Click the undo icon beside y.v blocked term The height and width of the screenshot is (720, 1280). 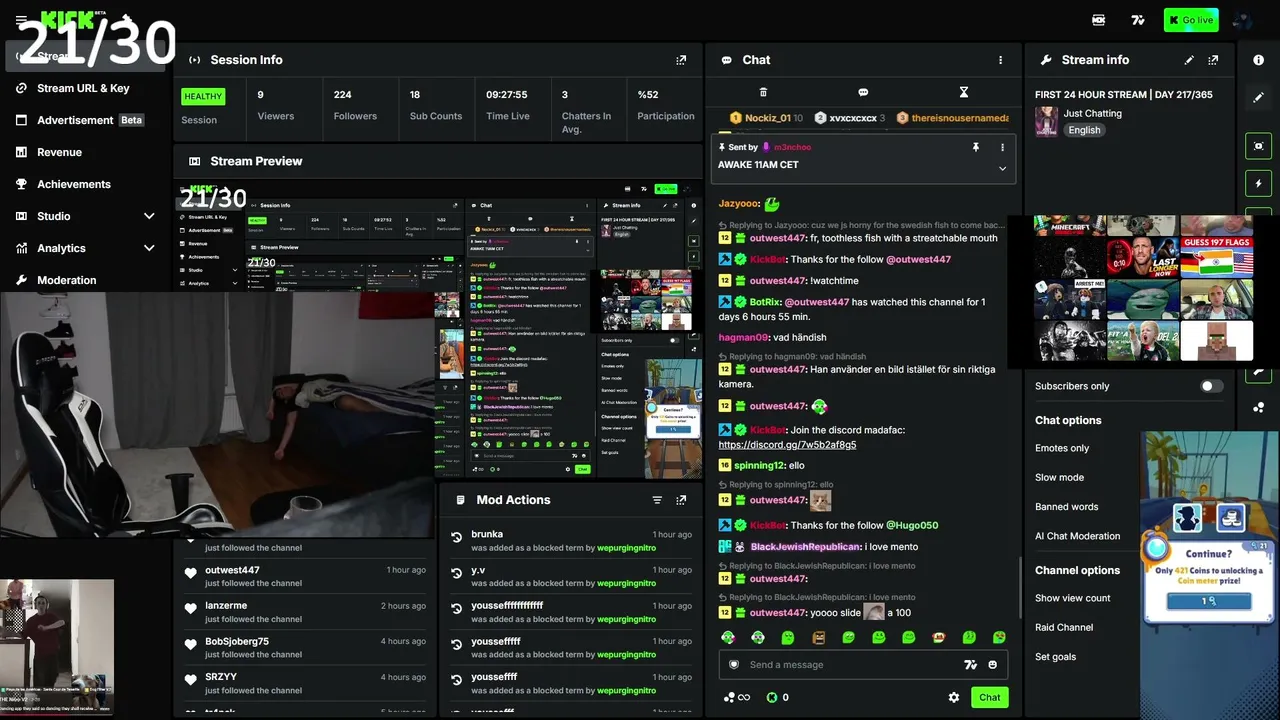[x=457, y=574]
